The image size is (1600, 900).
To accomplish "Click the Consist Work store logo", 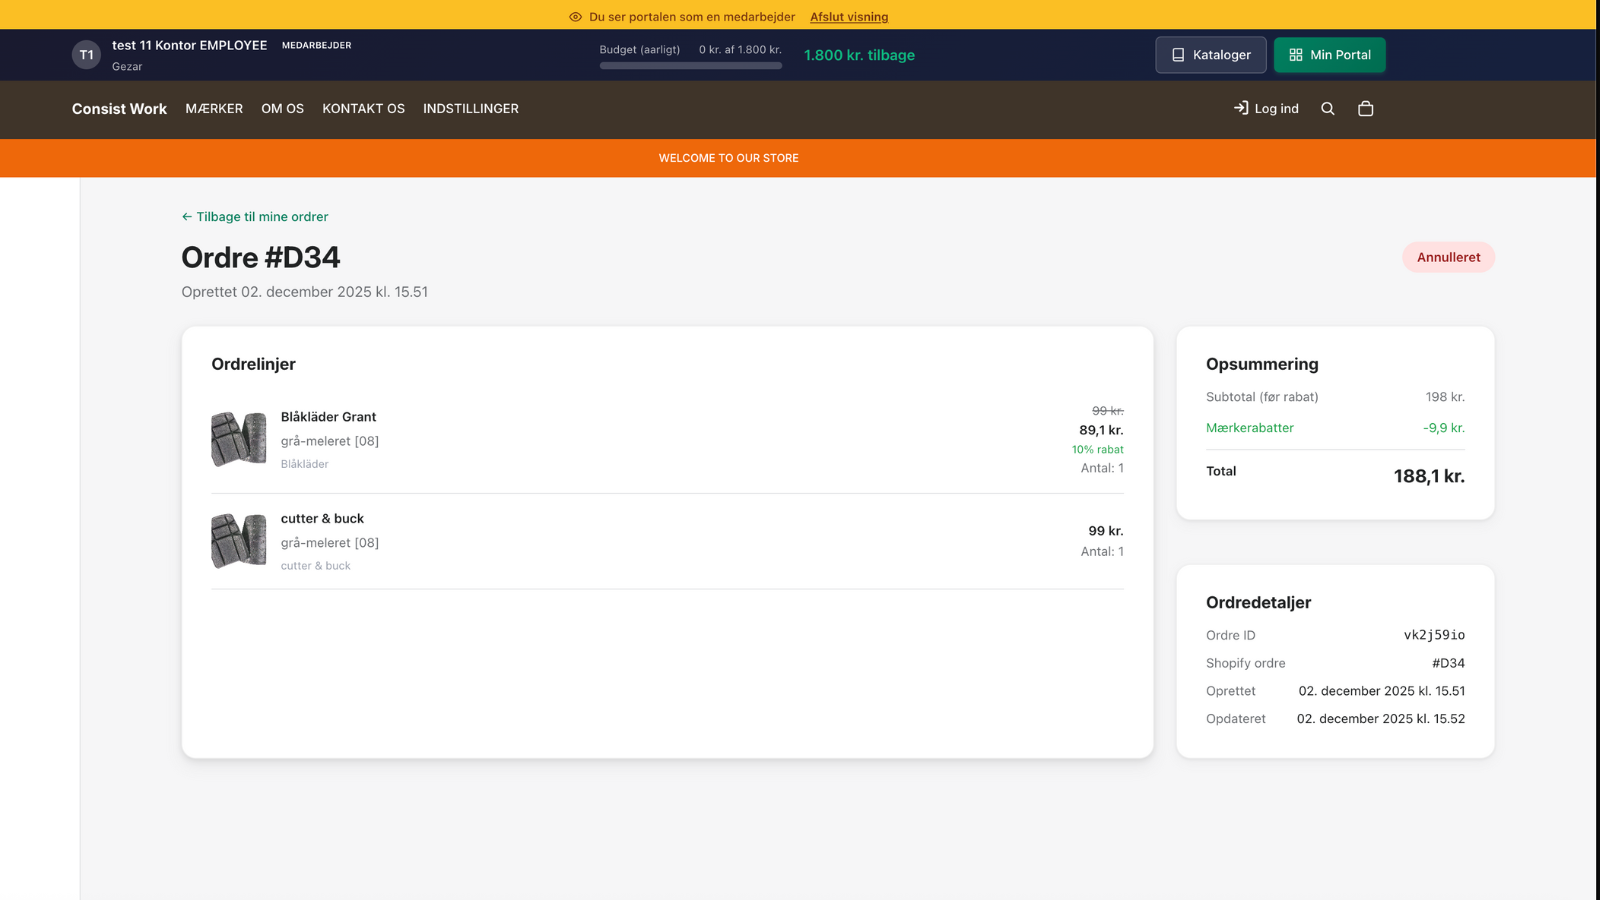I will [x=118, y=108].
